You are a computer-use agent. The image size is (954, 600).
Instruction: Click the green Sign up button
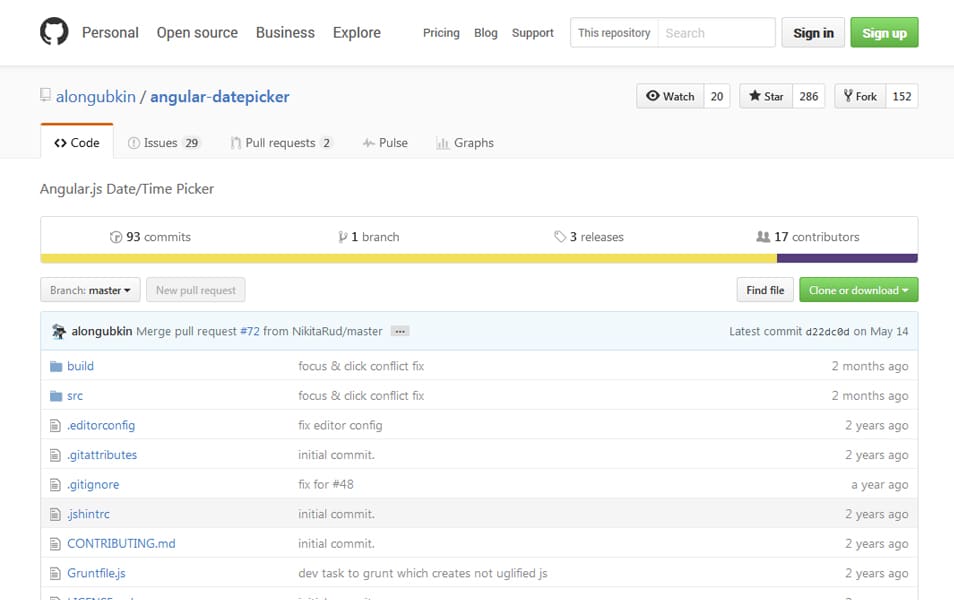point(884,33)
